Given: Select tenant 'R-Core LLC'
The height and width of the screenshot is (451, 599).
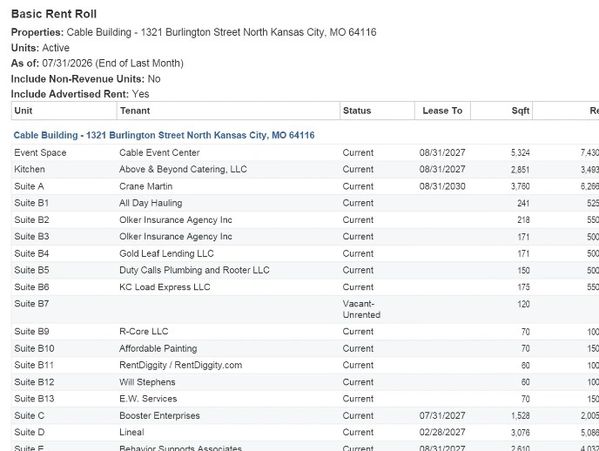Looking at the screenshot, I should (143, 331).
